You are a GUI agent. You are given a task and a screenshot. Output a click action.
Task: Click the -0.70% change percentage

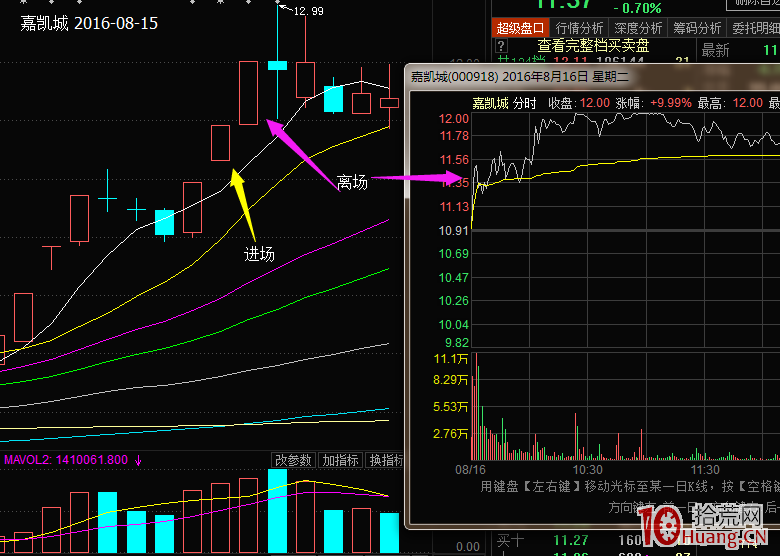pos(638,8)
